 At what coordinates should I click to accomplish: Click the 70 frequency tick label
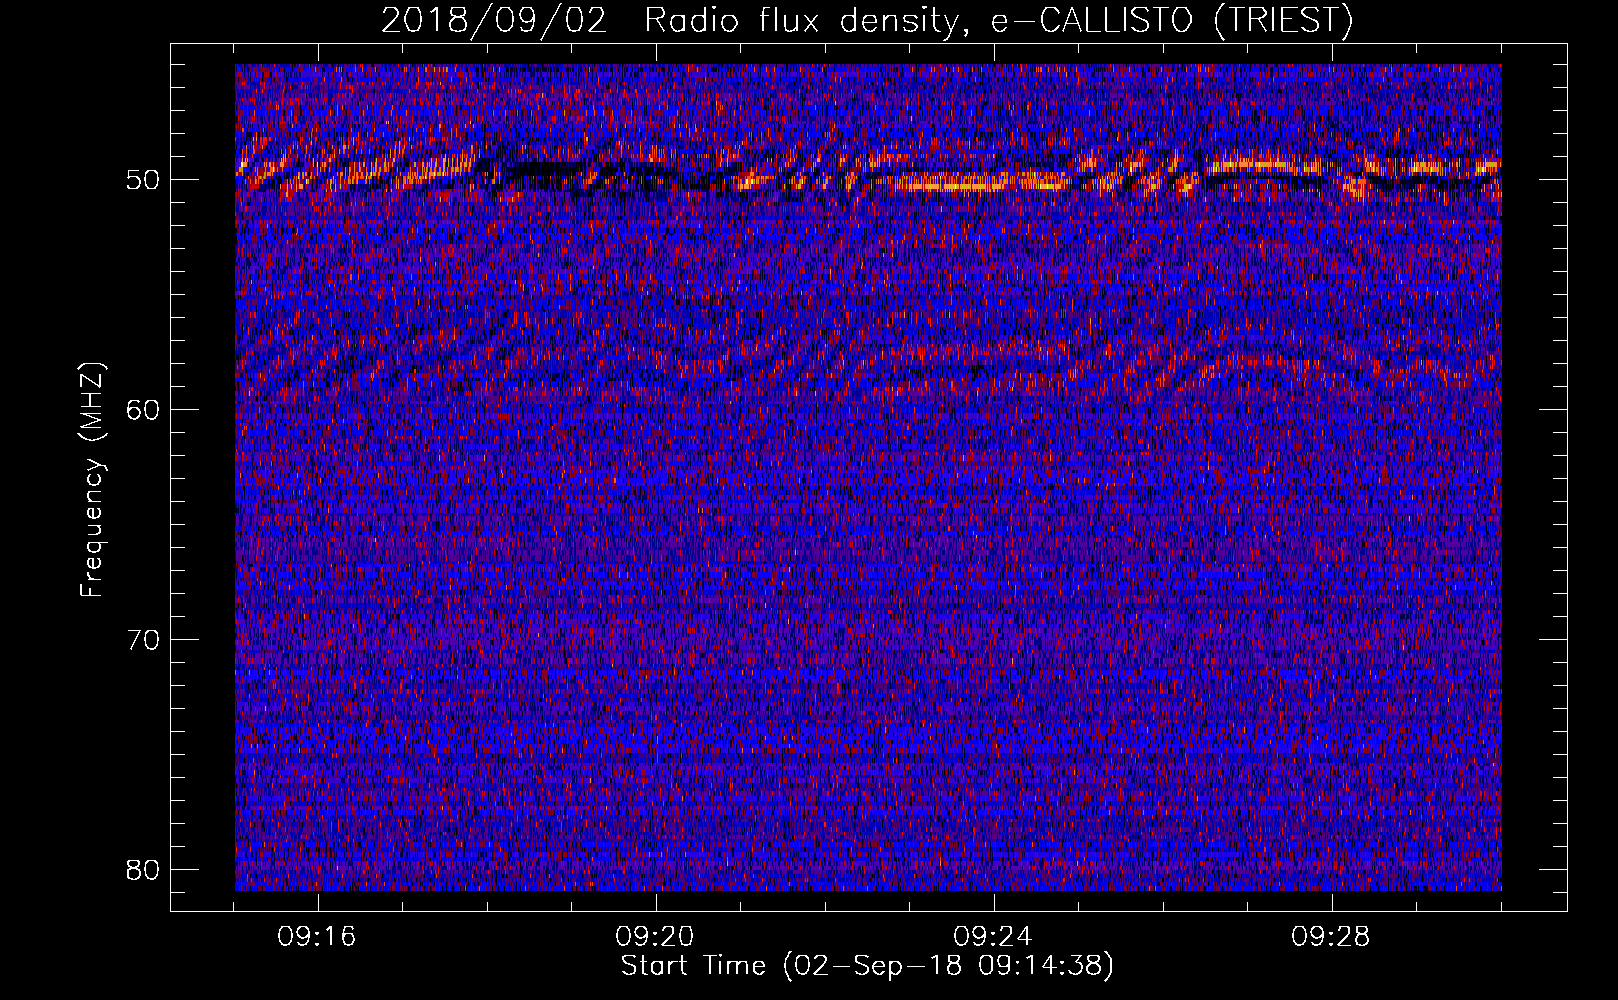tap(143, 640)
